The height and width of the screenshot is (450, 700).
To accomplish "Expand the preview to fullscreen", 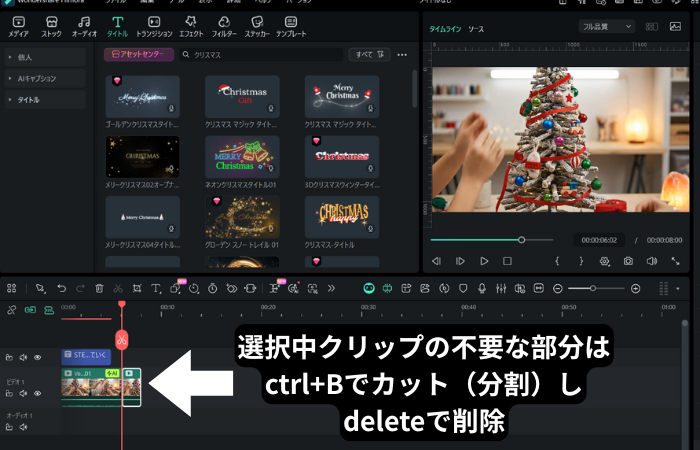I will pos(675,261).
